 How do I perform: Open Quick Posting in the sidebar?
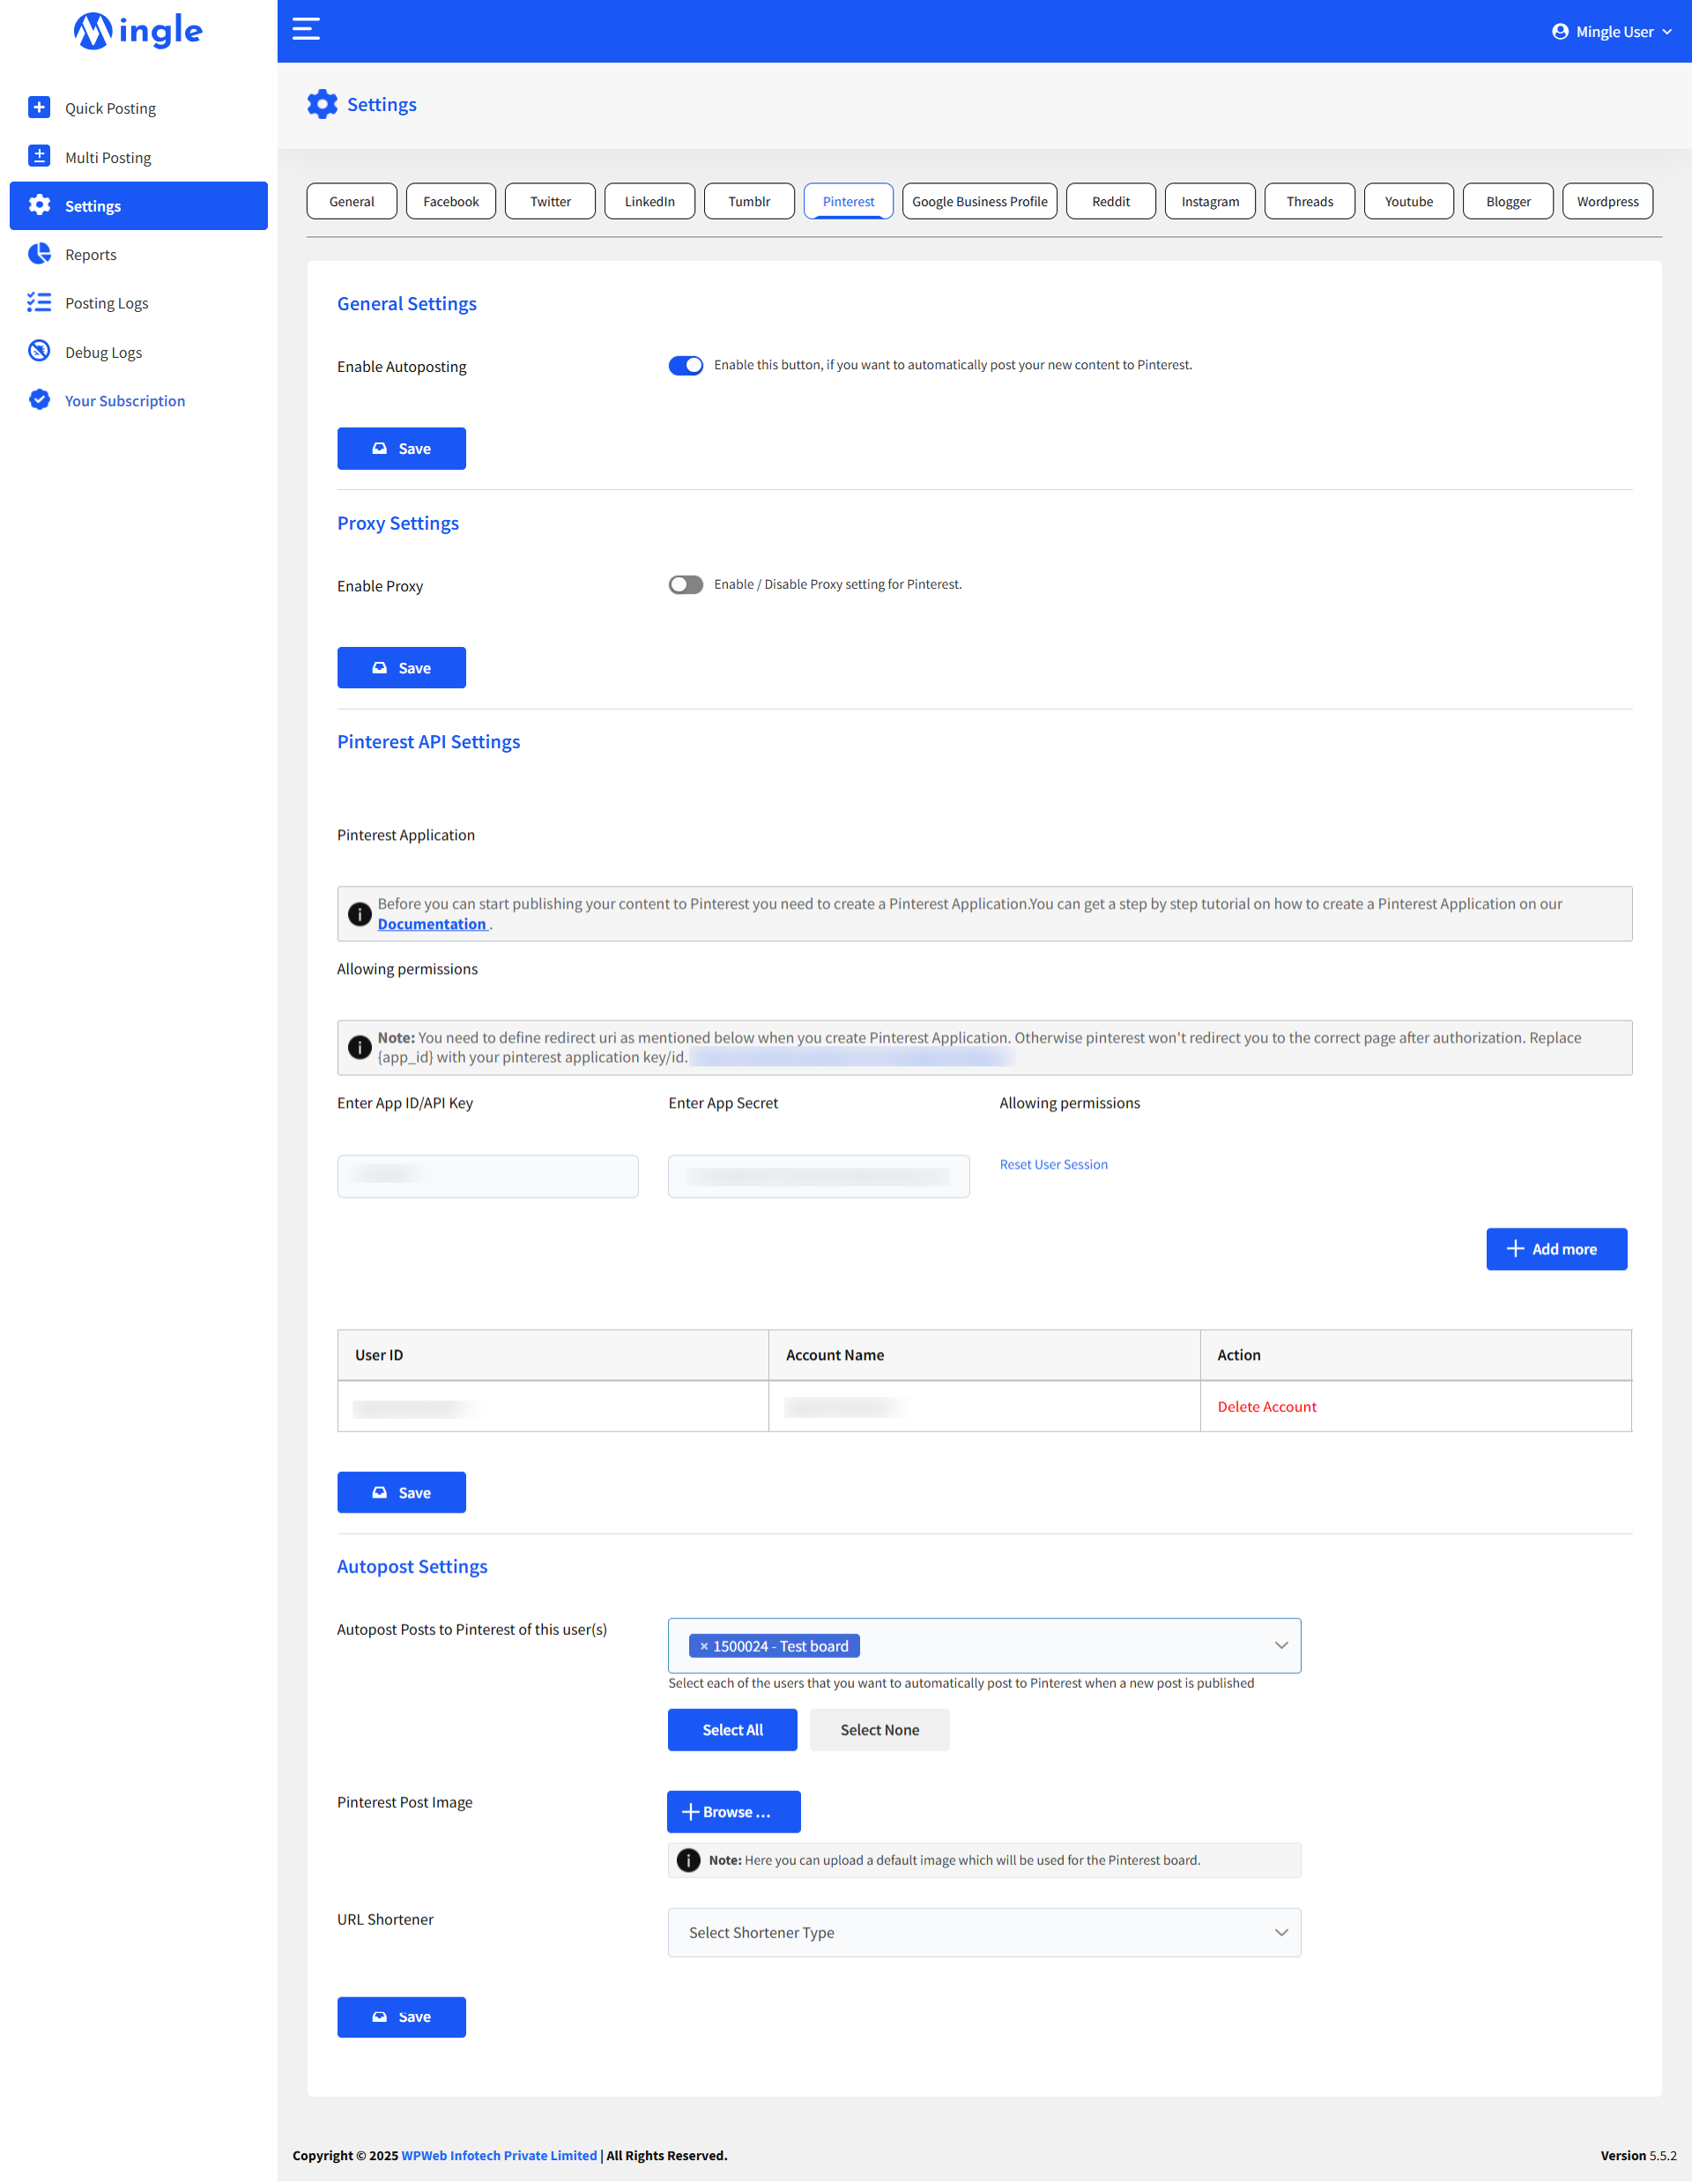pyautogui.click(x=139, y=107)
